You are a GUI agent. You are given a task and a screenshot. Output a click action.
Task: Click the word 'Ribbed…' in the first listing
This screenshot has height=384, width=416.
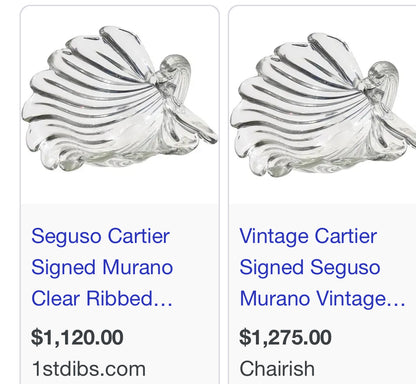pyautogui.click(x=129, y=298)
